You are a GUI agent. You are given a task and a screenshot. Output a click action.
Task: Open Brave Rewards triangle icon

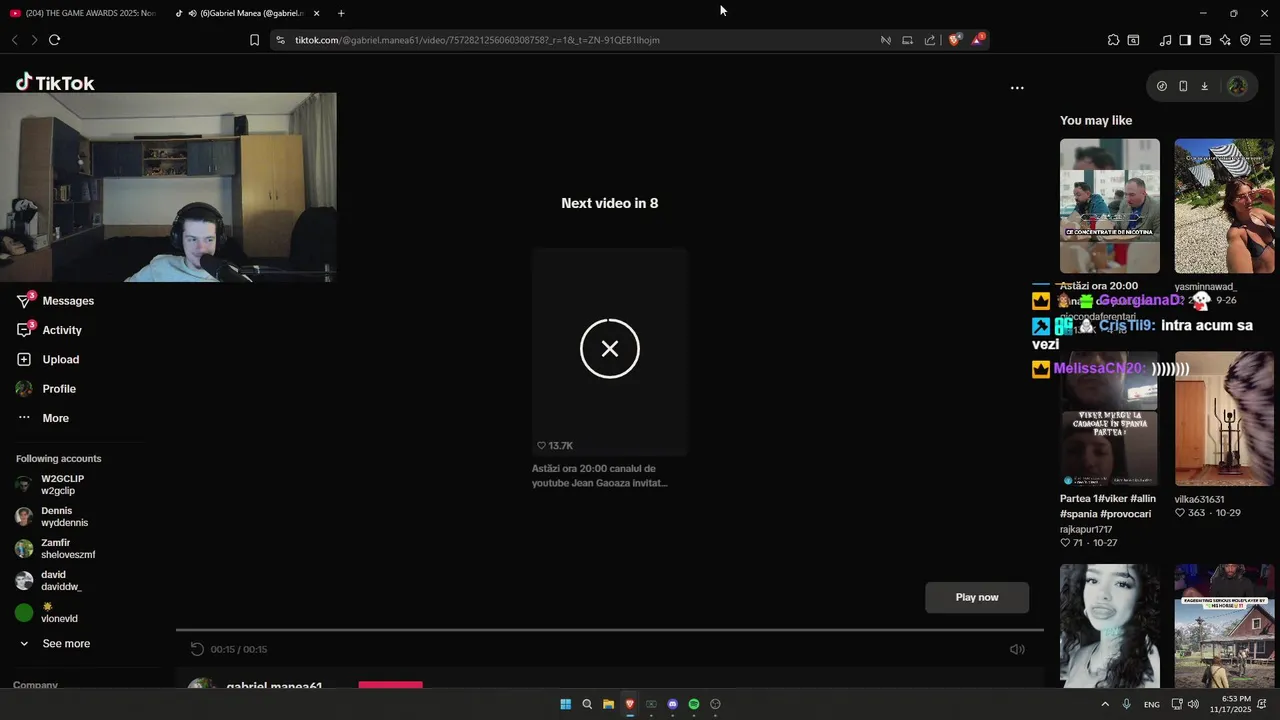(978, 40)
